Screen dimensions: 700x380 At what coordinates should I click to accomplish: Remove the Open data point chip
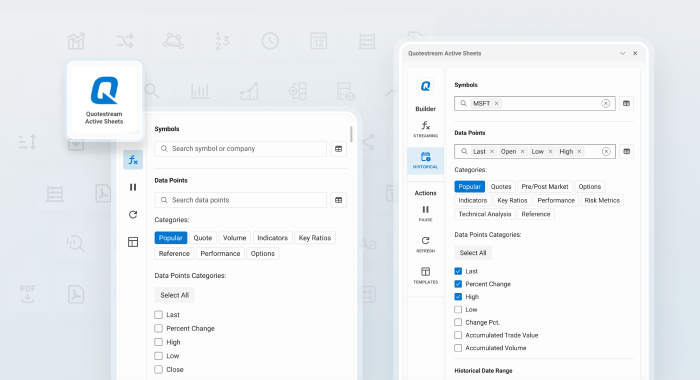tap(522, 151)
